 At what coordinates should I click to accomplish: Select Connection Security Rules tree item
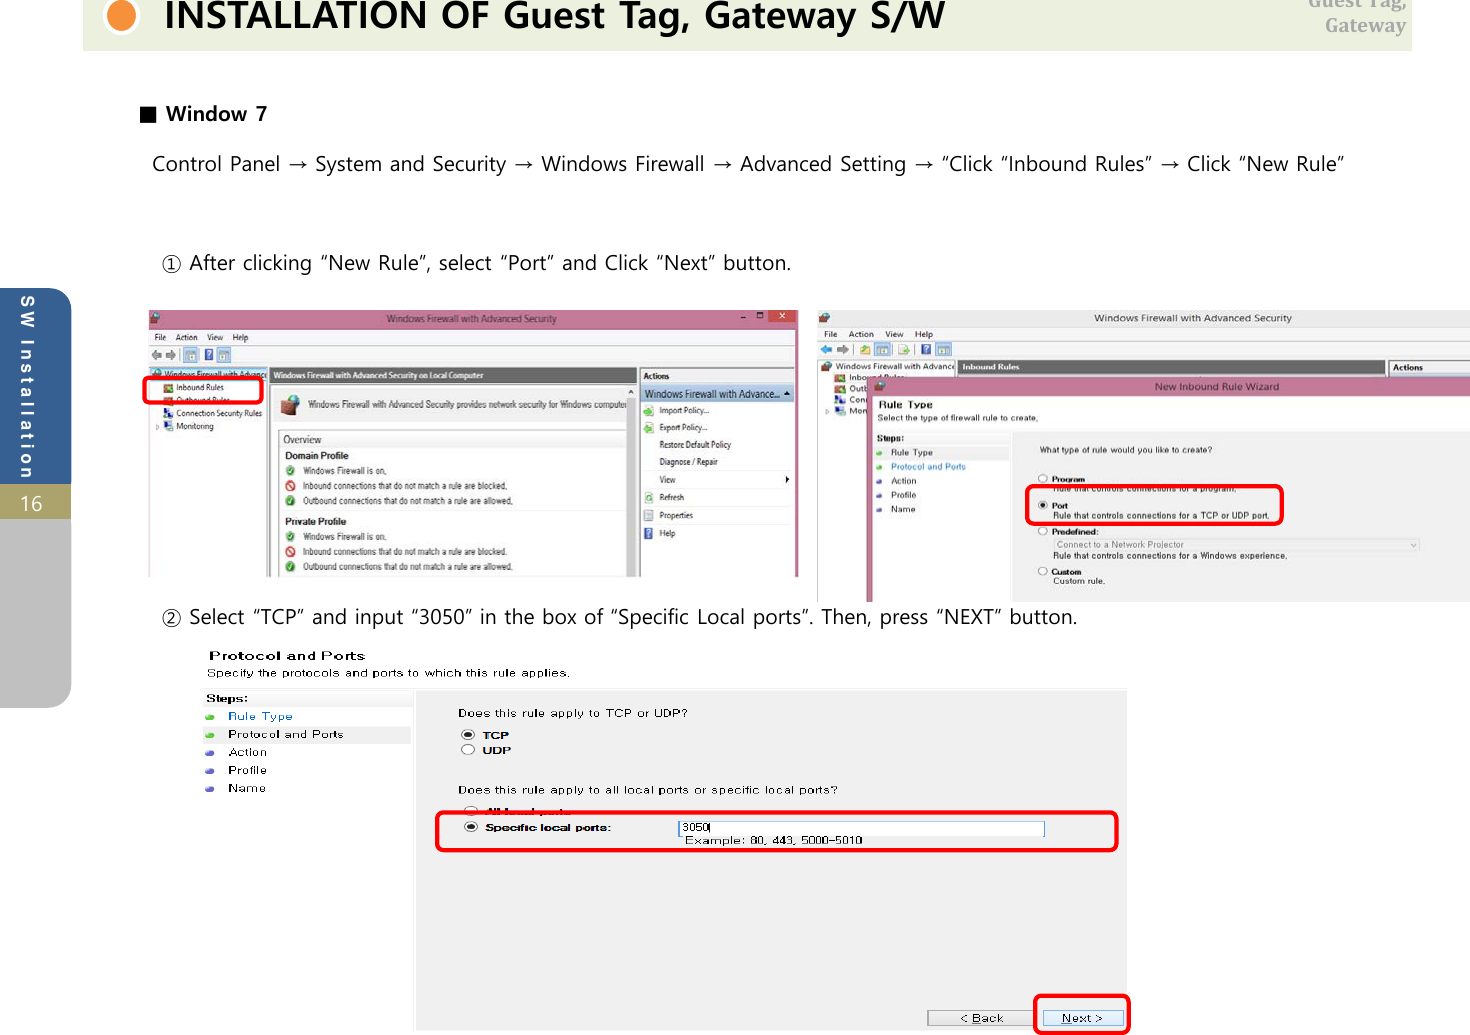point(219,413)
